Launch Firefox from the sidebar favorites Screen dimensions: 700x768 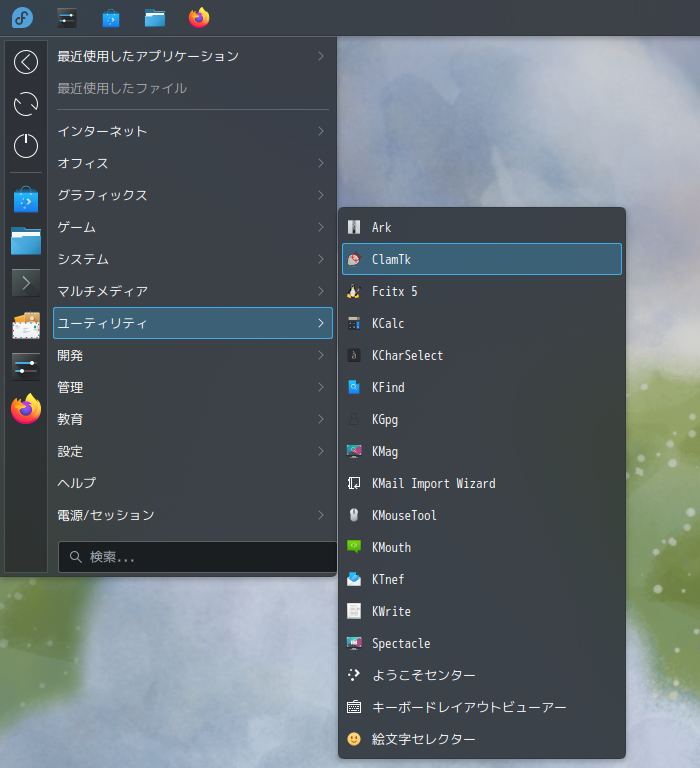tap(26, 409)
